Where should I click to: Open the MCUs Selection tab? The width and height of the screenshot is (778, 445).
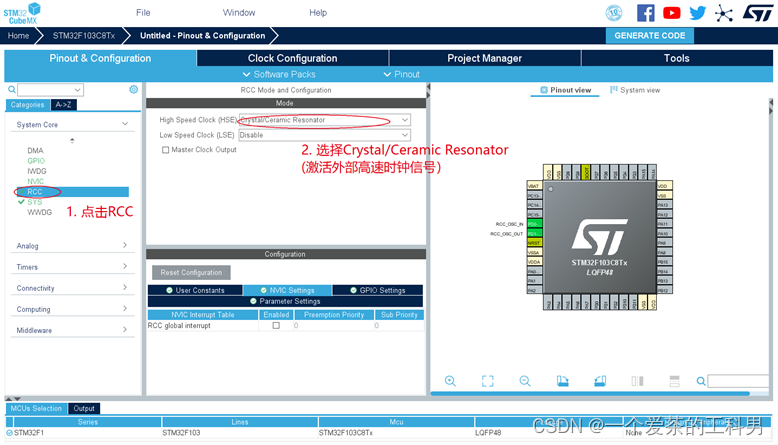click(x=36, y=408)
